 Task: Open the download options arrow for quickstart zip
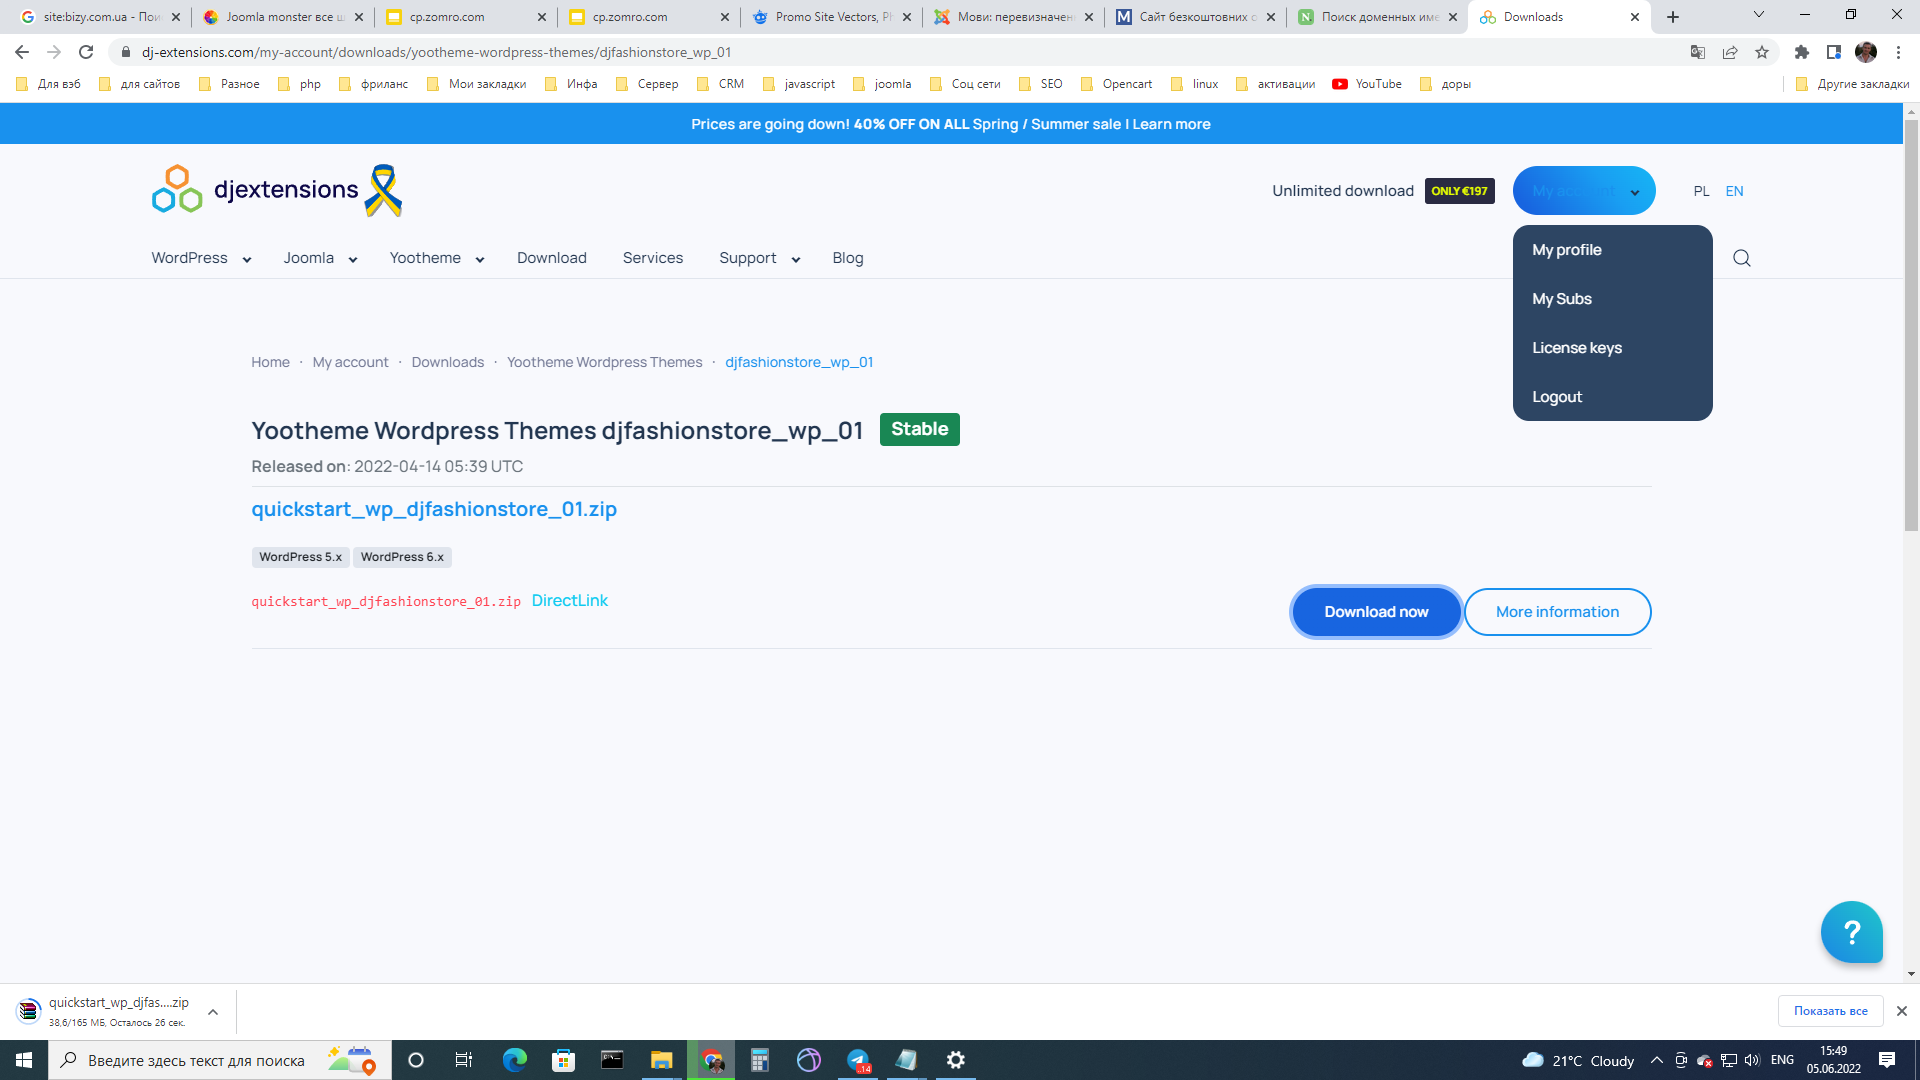coord(213,1011)
